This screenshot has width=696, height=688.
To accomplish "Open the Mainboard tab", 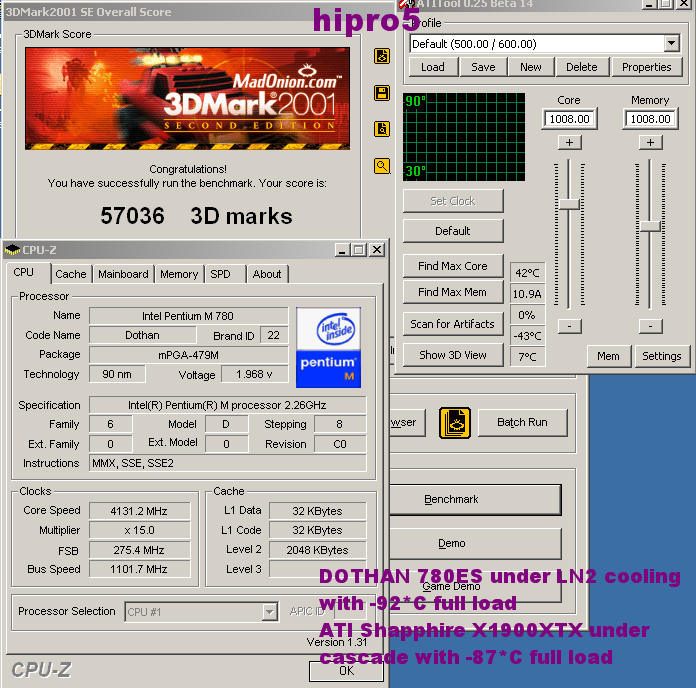I will click(123, 274).
